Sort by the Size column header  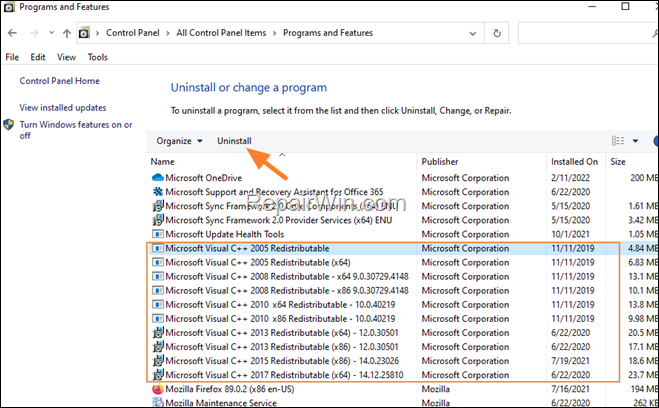[618, 162]
